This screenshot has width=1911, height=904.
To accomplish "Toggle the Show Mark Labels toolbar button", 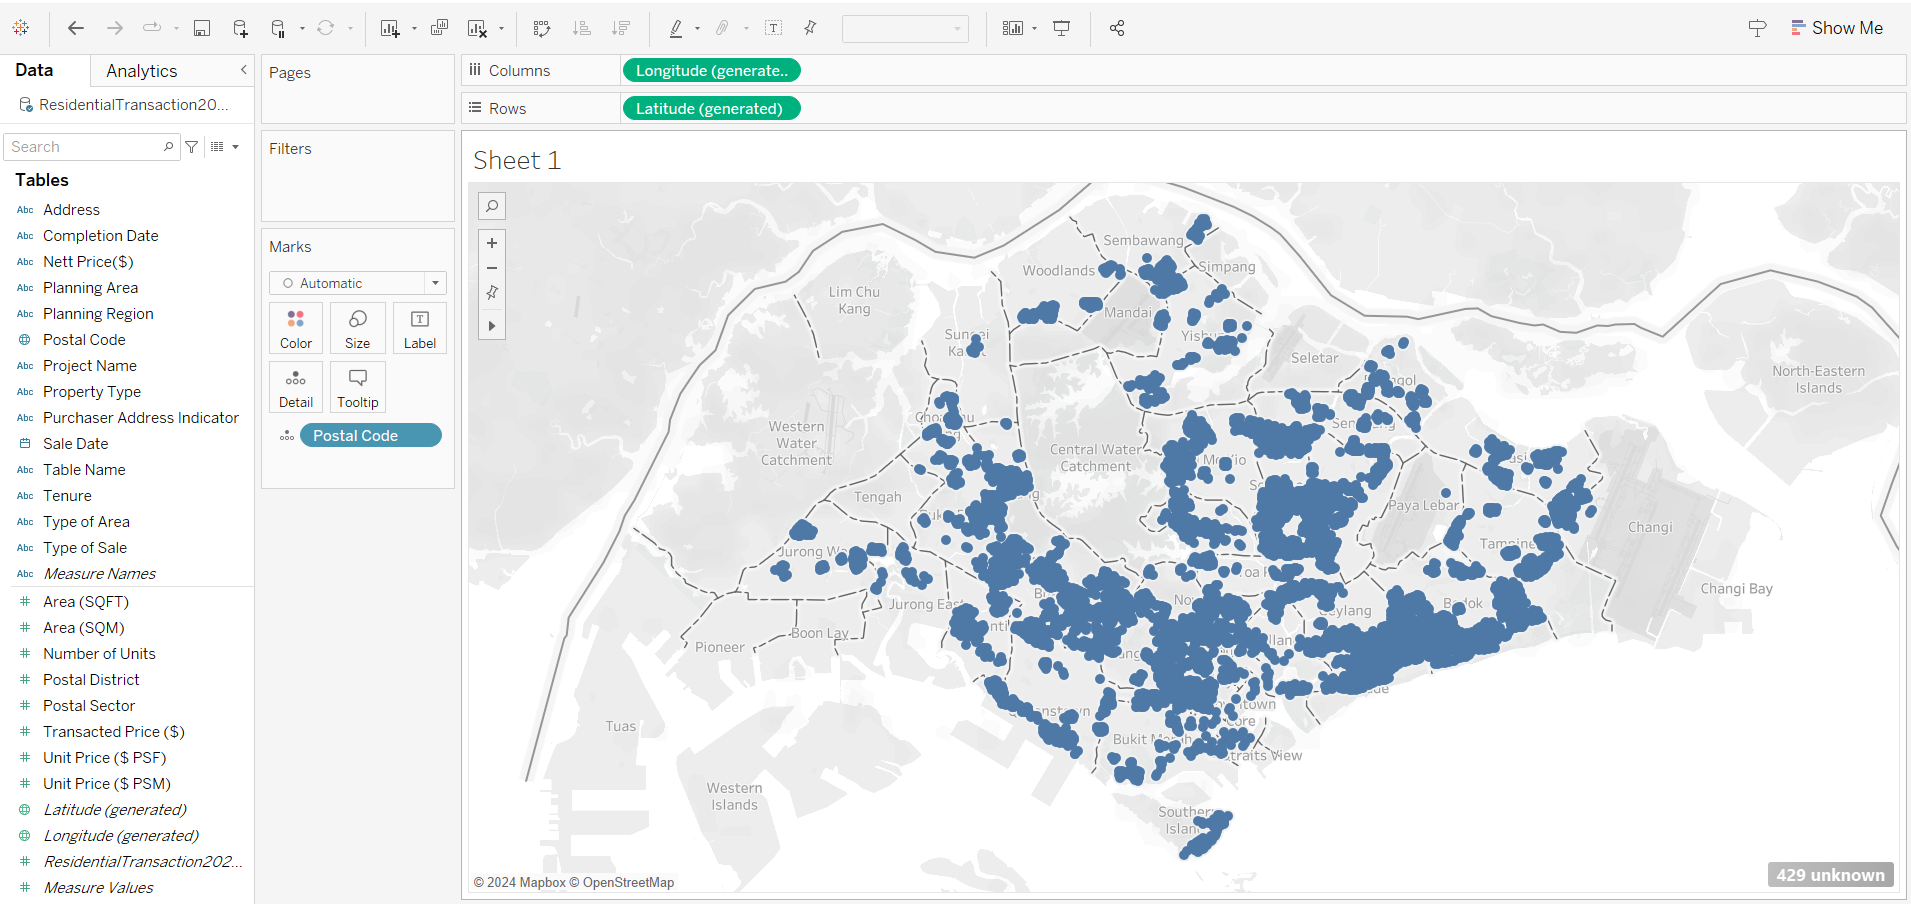I will (773, 28).
